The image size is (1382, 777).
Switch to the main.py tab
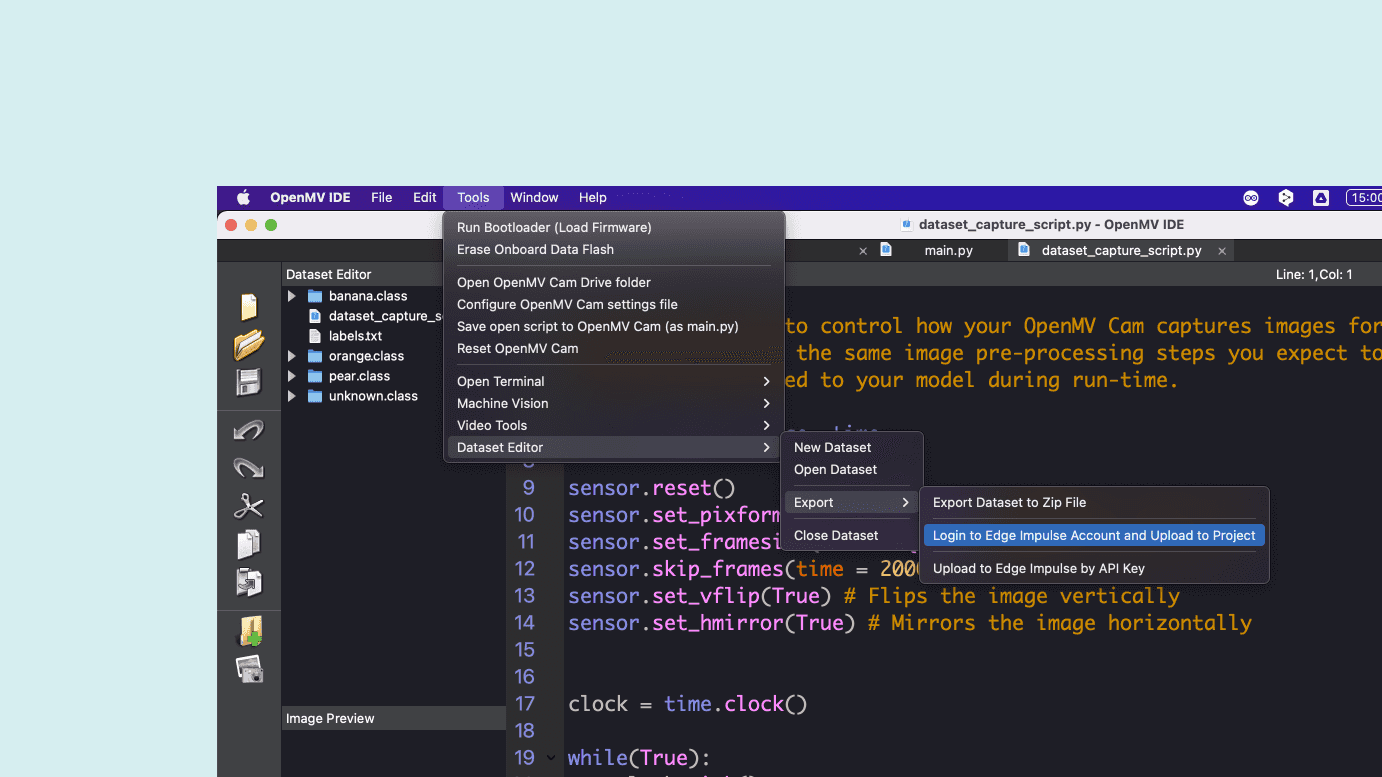pos(947,251)
